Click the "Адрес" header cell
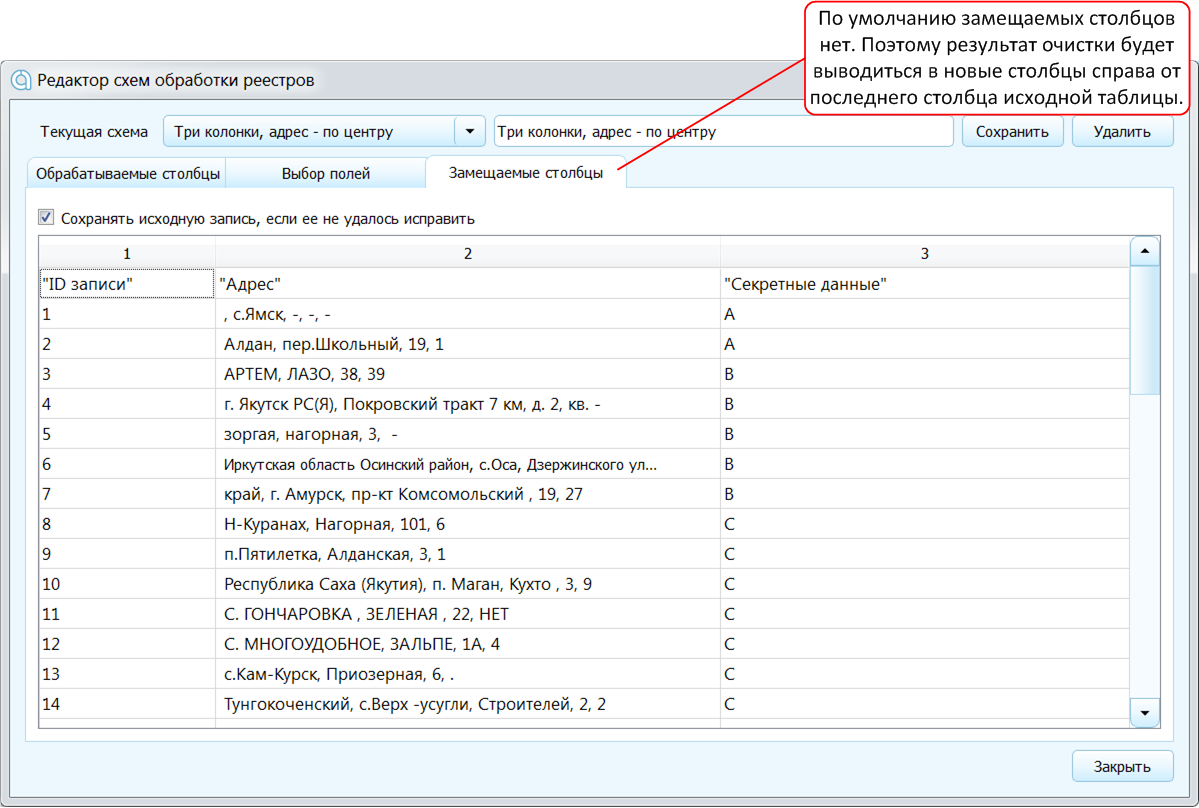 point(468,284)
